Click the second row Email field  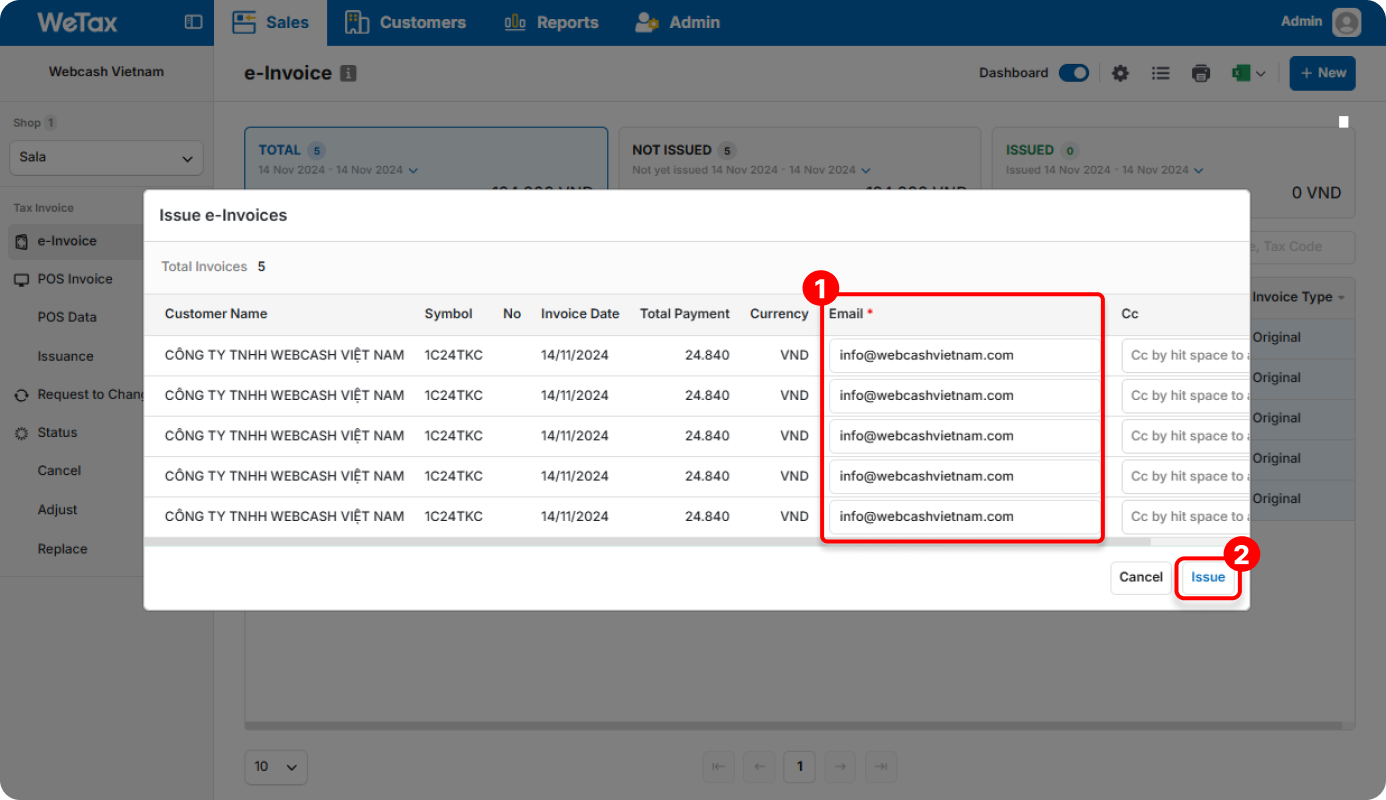point(964,395)
